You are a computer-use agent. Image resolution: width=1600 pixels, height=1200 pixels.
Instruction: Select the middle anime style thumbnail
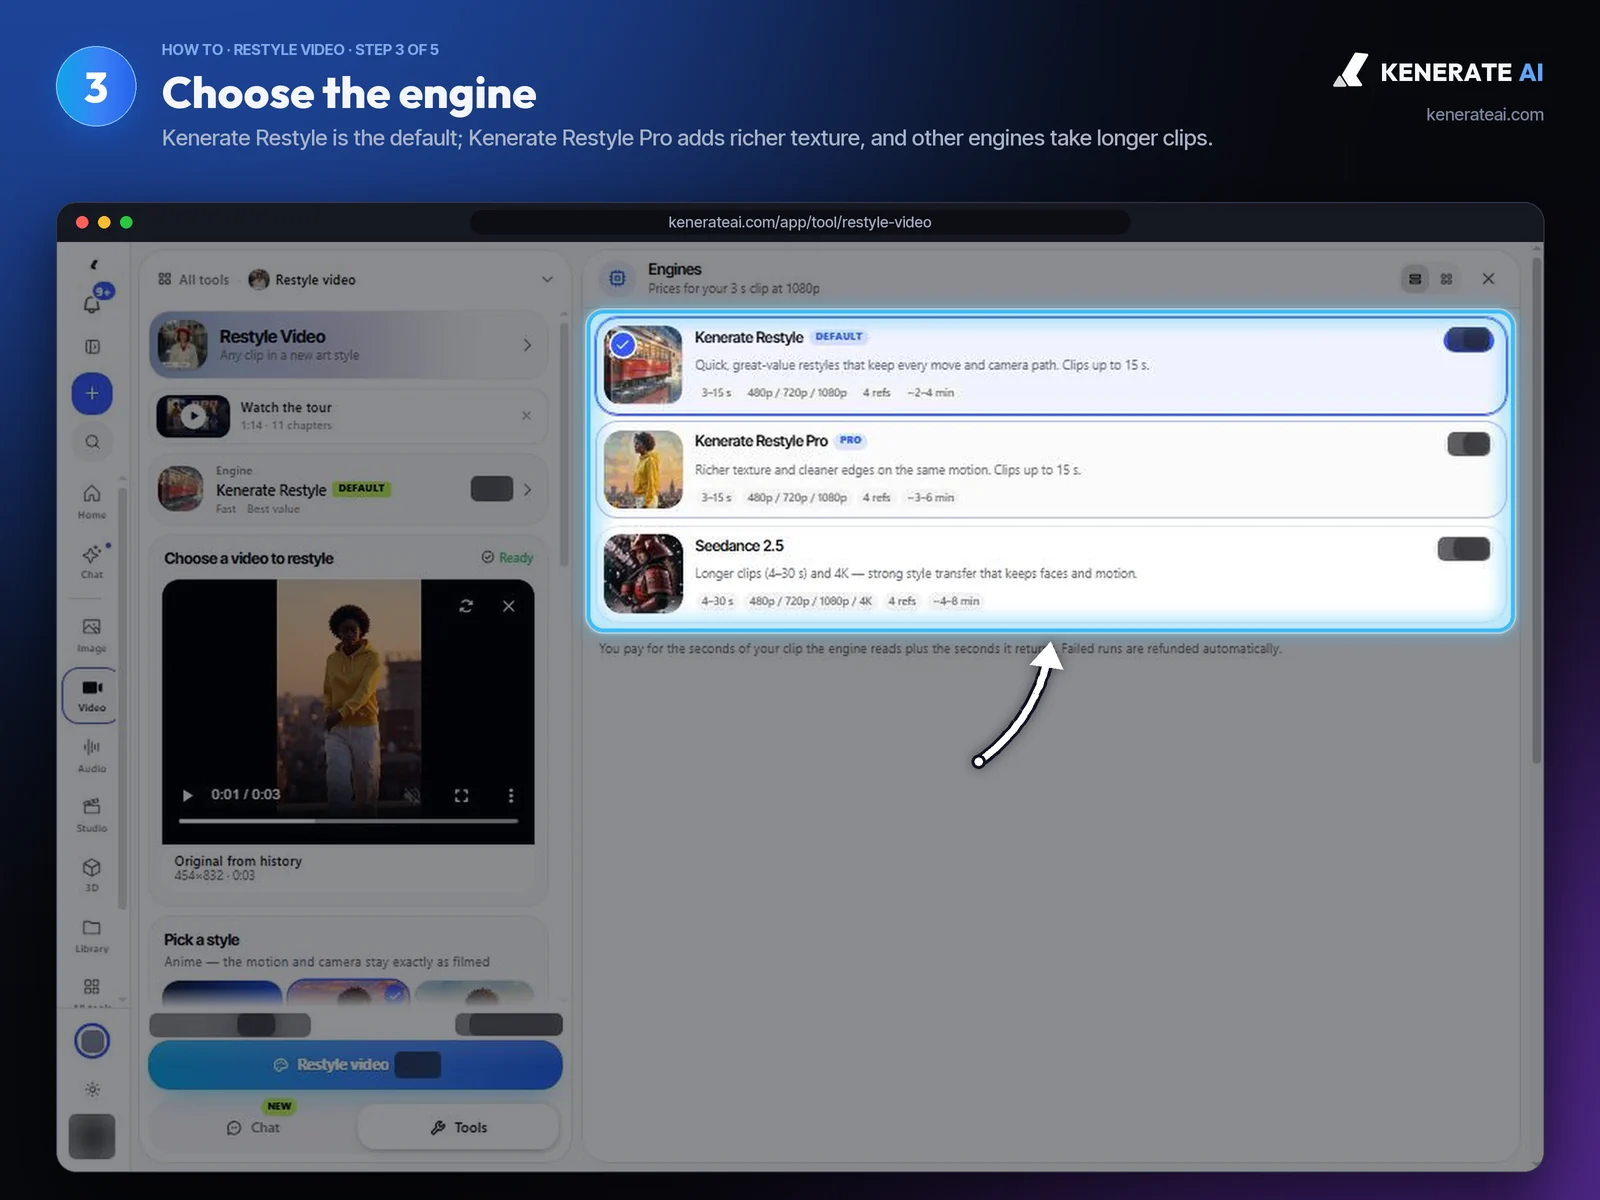click(x=348, y=992)
